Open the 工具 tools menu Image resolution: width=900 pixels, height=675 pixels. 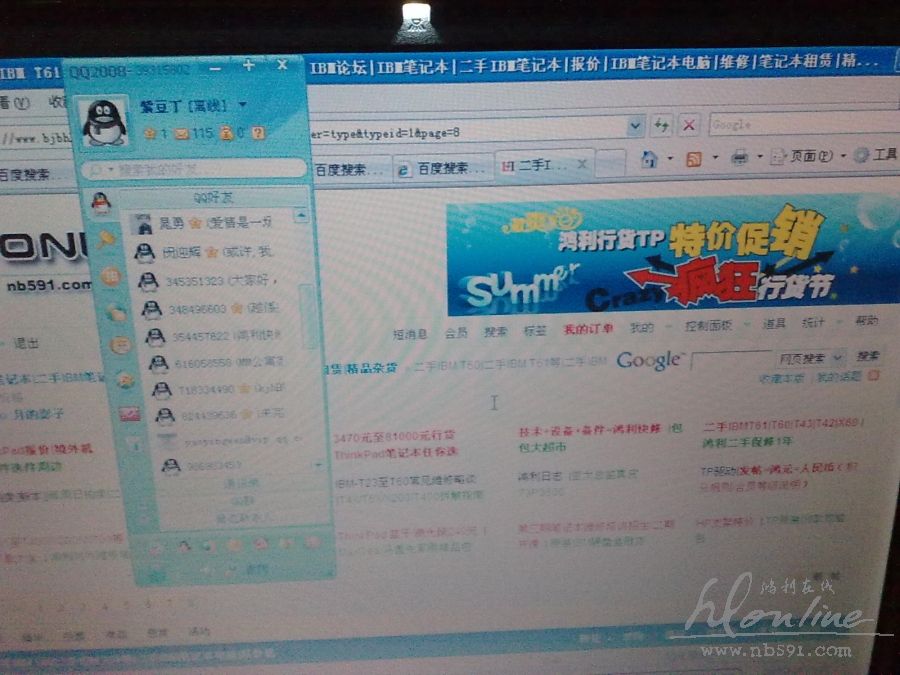(876, 154)
